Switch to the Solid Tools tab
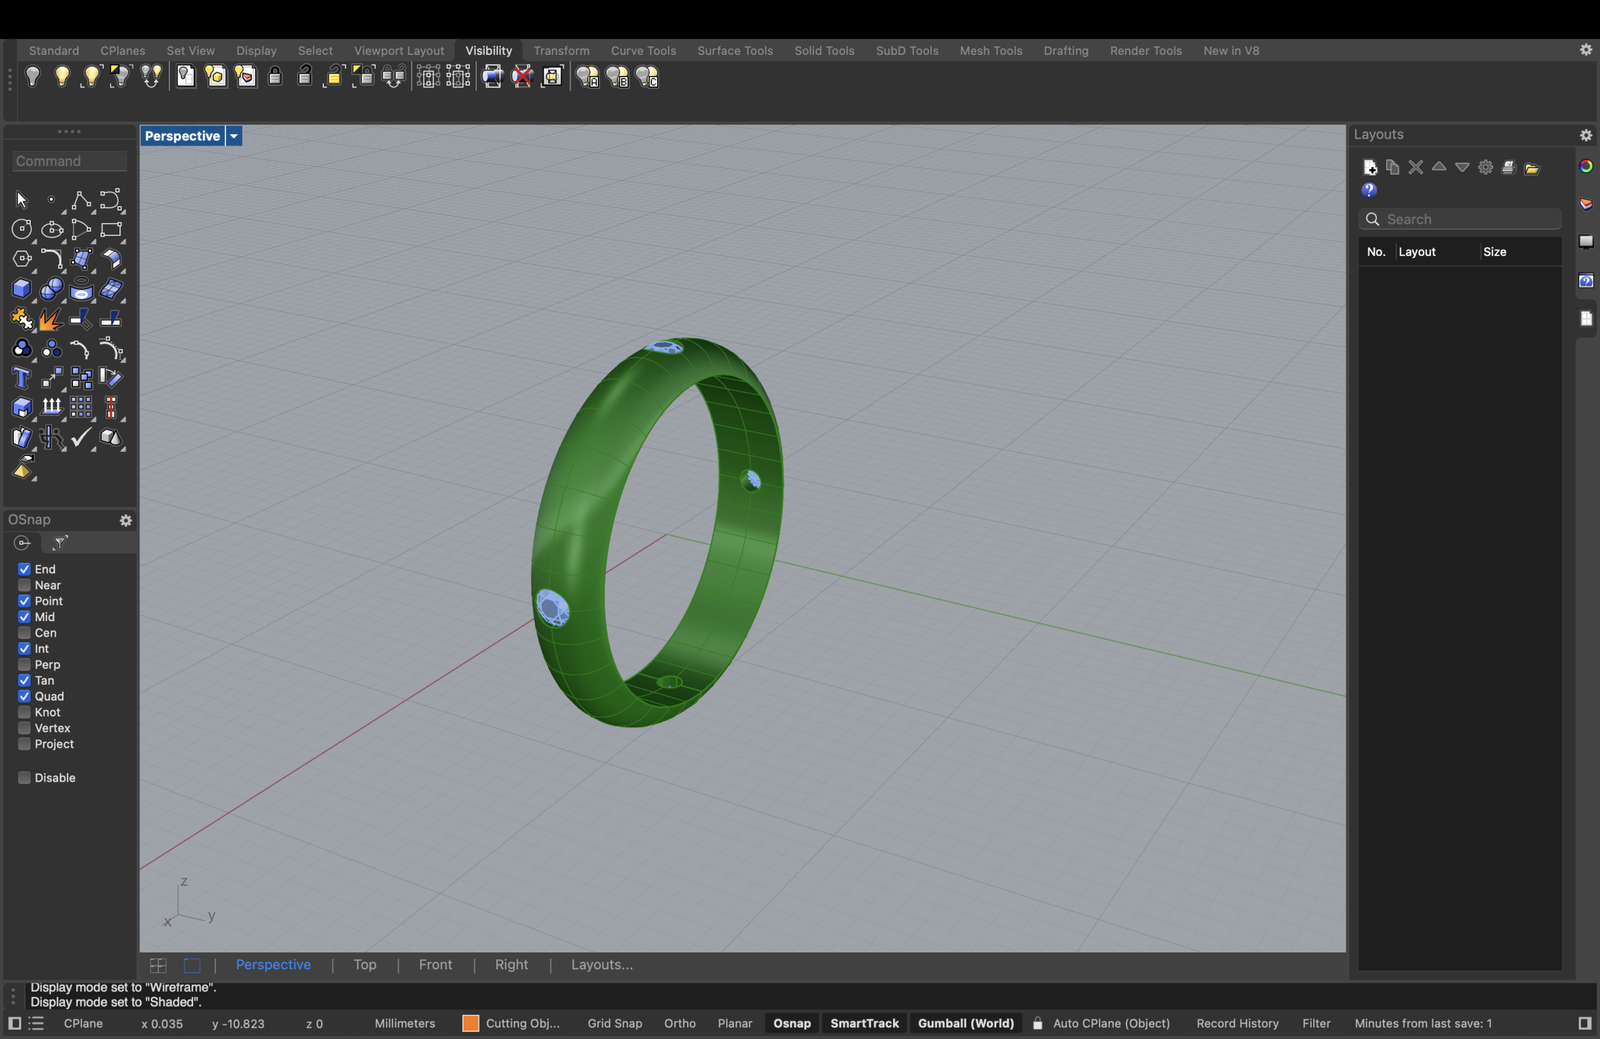Viewport: 1600px width, 1039px height. 824,50
